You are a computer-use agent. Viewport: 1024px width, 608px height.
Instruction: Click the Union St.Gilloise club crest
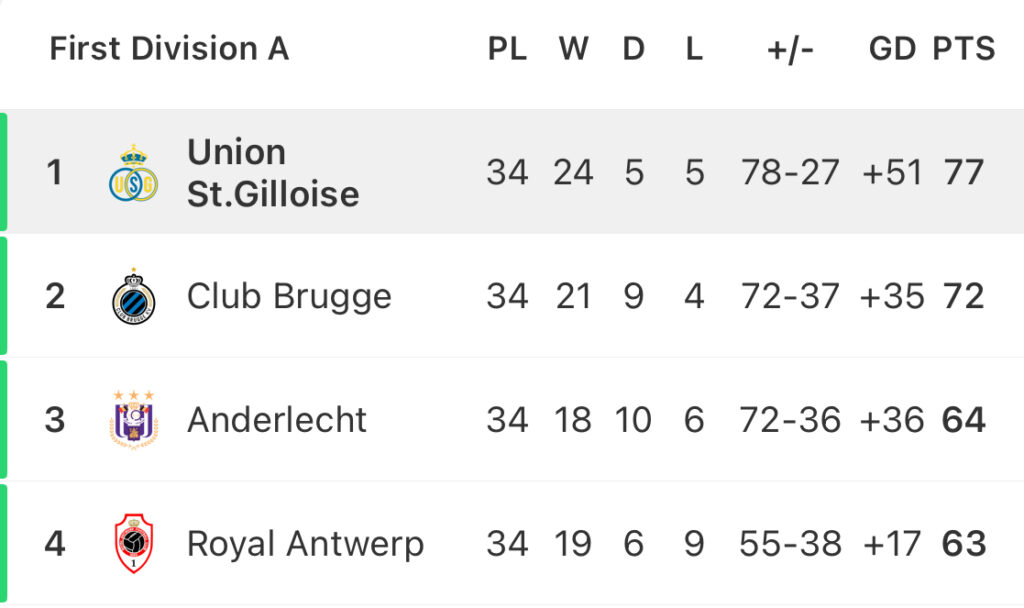tap(133, 173)
